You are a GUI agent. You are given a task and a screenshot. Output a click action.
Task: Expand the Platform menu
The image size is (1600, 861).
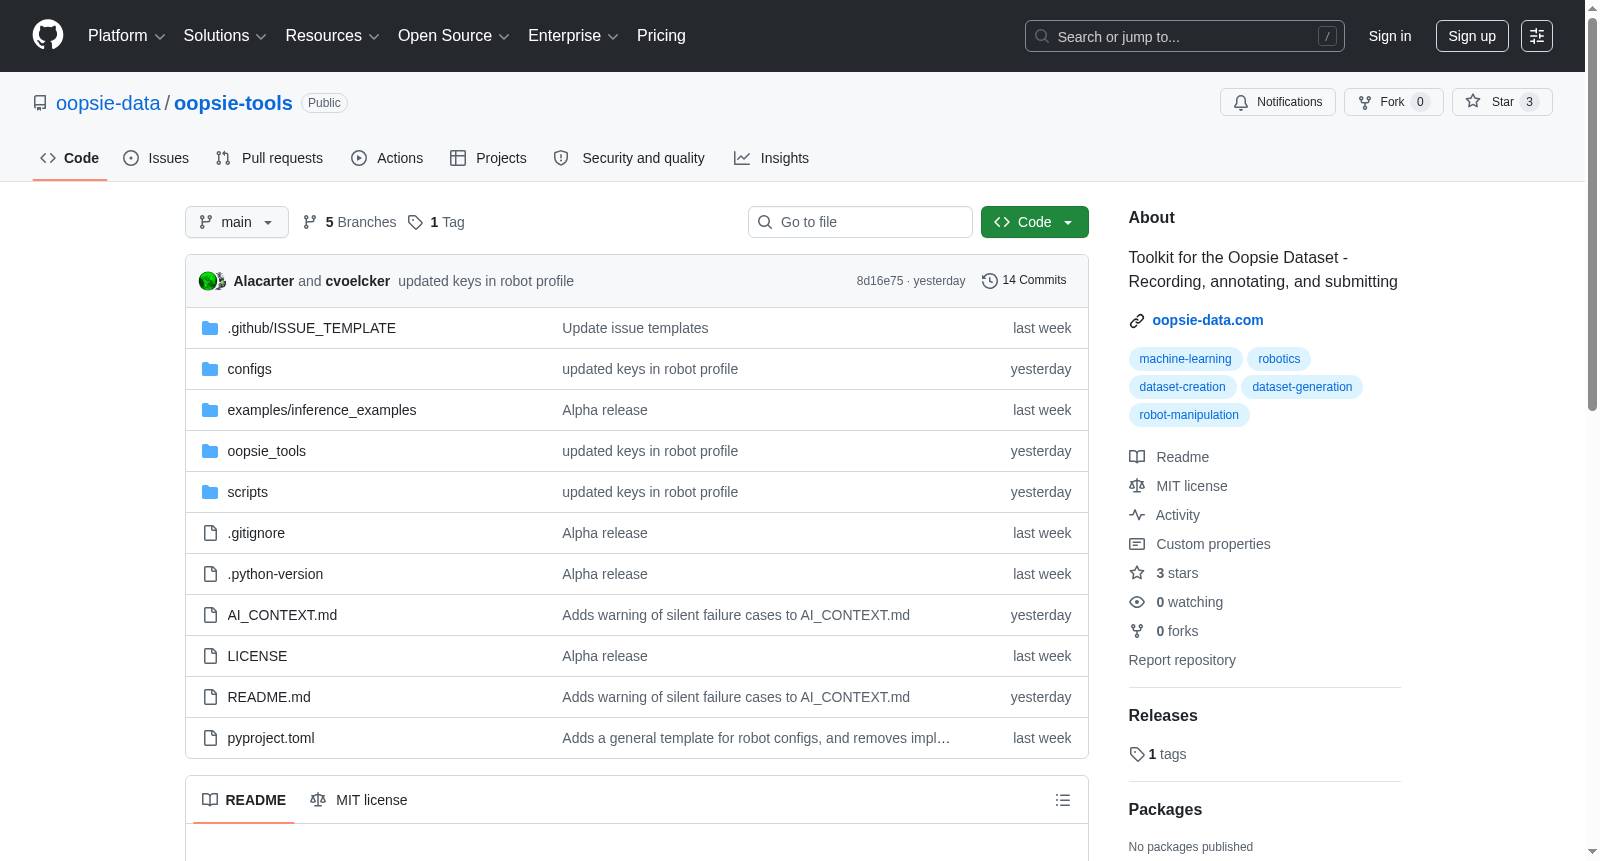pos(126,36)
